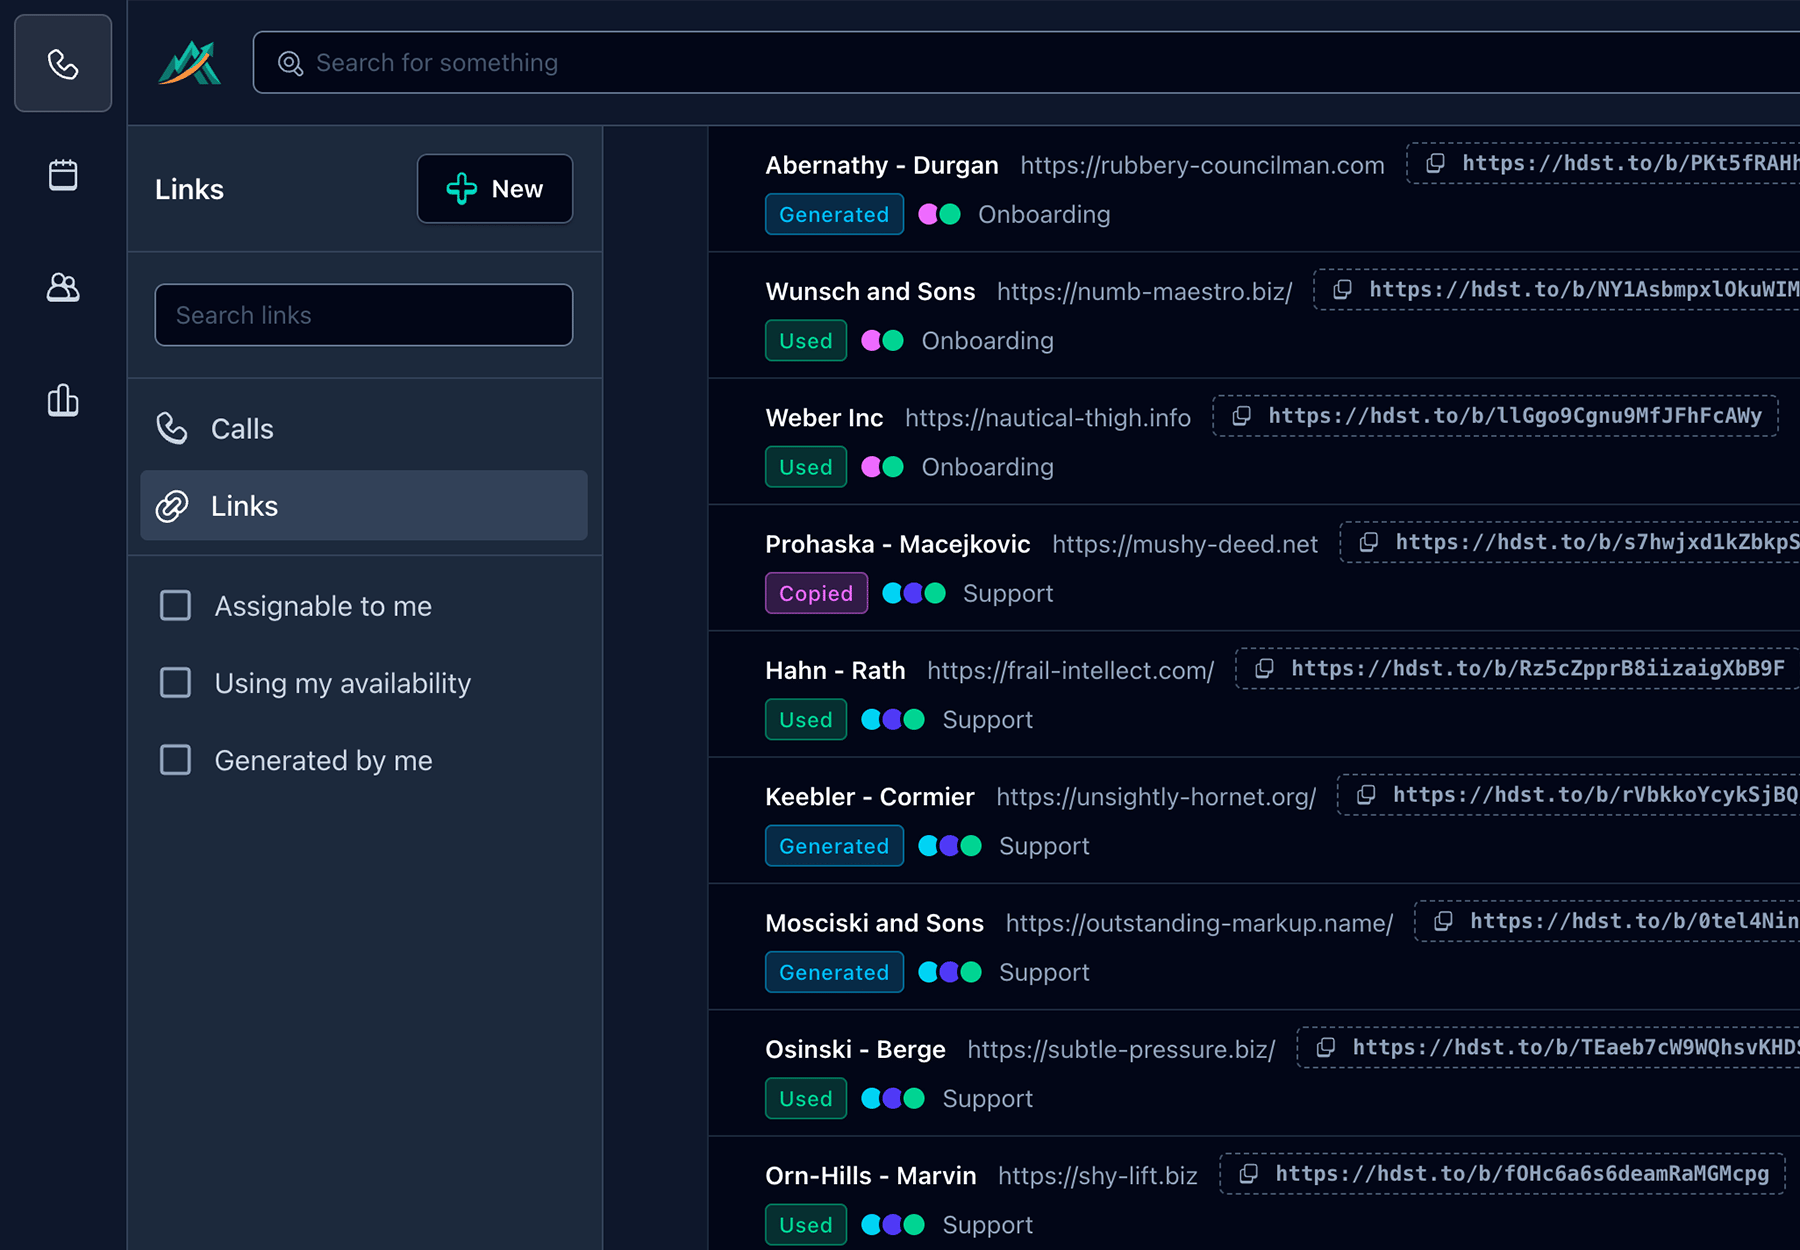Open https://frail-intellect.com/ link
Viewport: 1800px width, 1250px height.
coord(1070,670)
